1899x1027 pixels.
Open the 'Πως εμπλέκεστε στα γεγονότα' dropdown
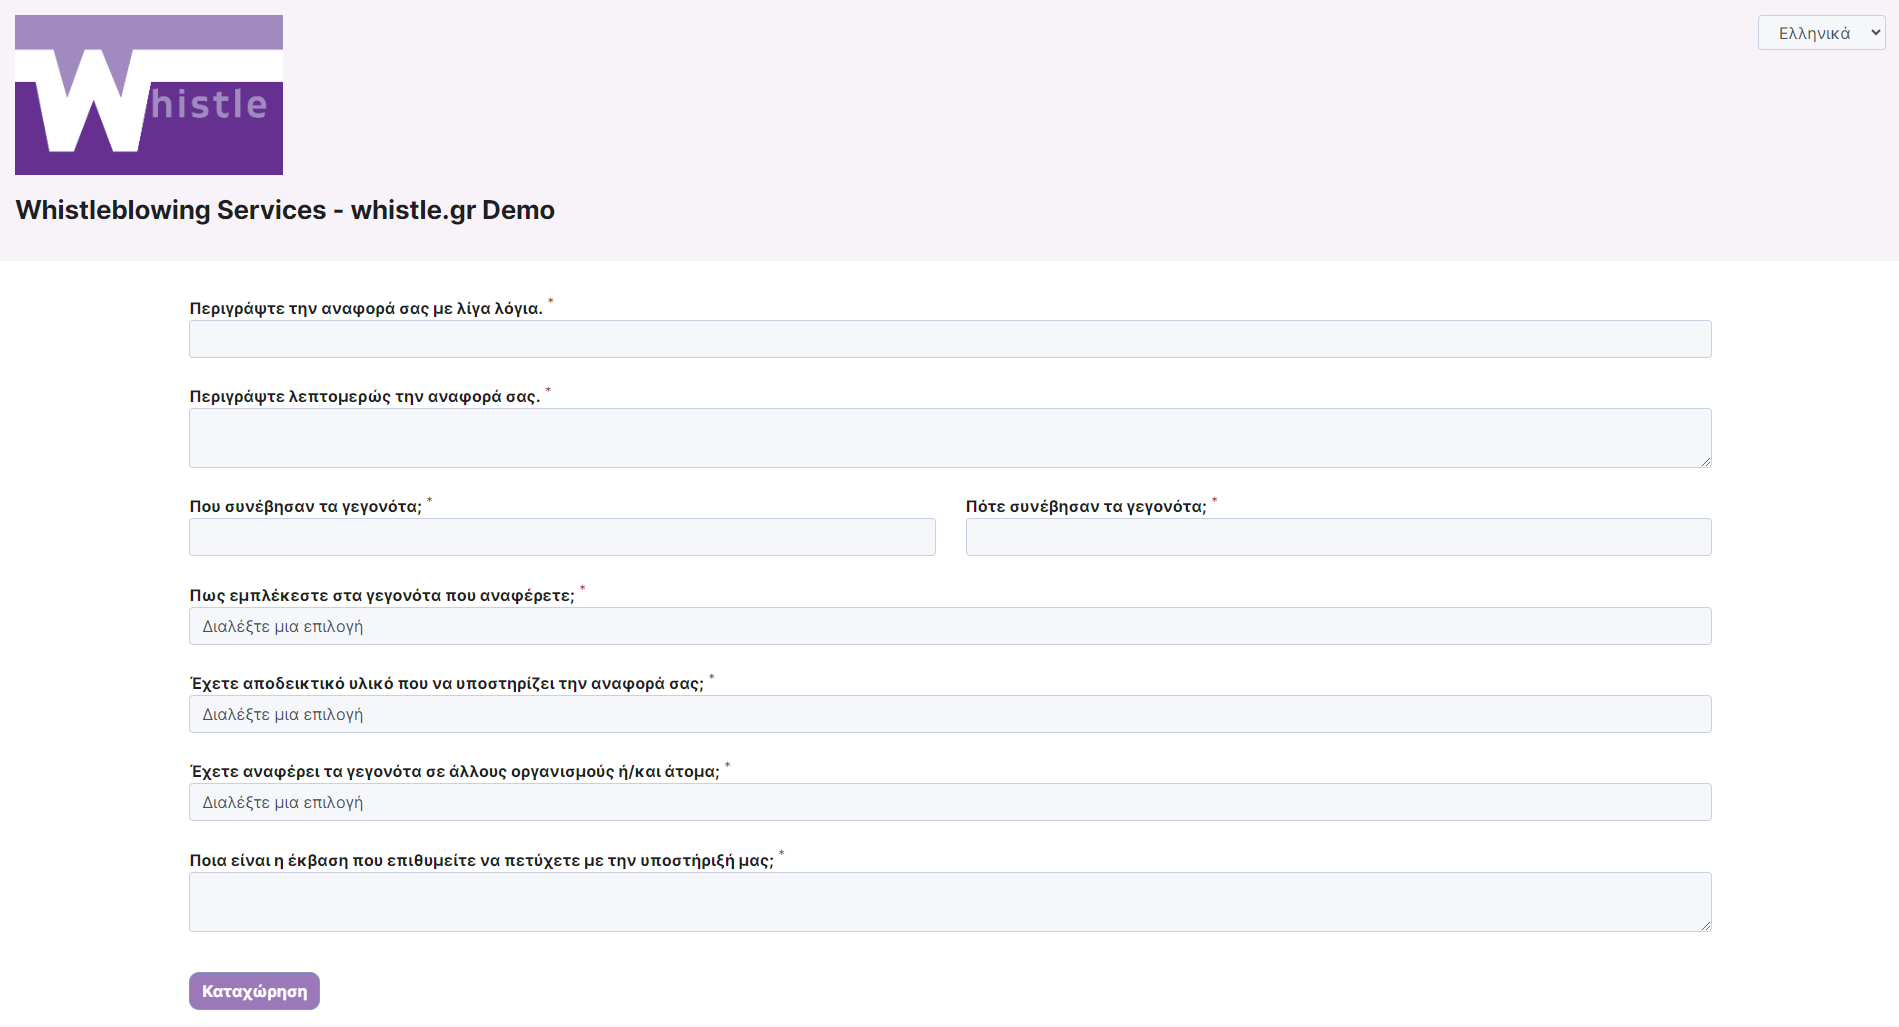pyautogui.click(x=949, y=626)
